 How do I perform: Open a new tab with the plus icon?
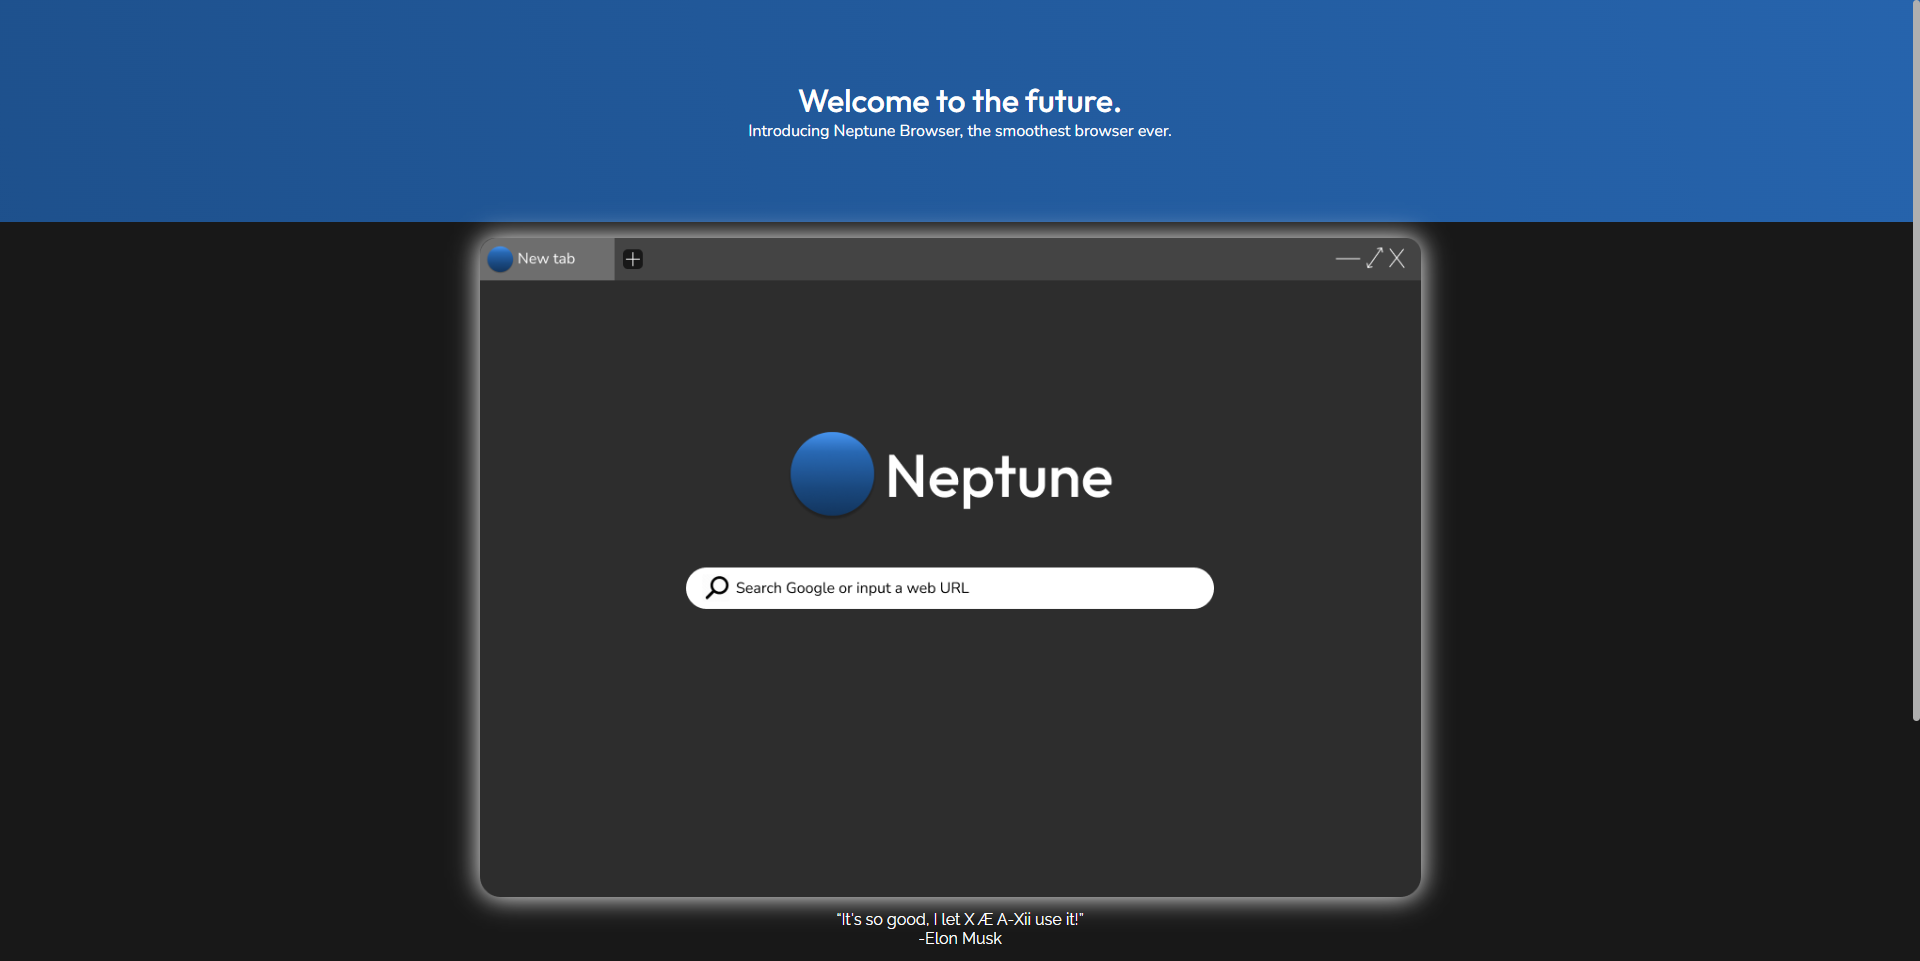[632, 258]
